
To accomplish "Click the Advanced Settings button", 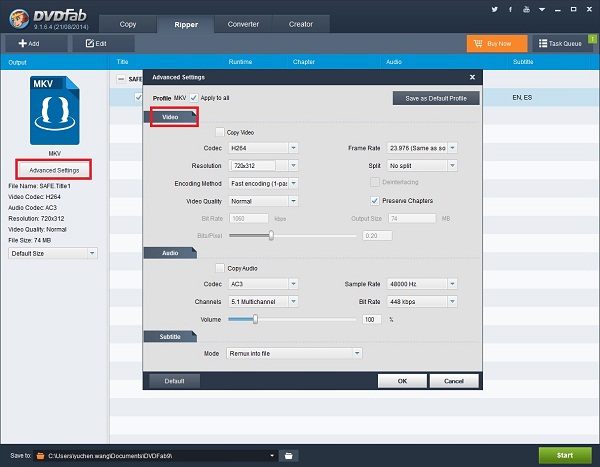I will click(x=54, y=170).
